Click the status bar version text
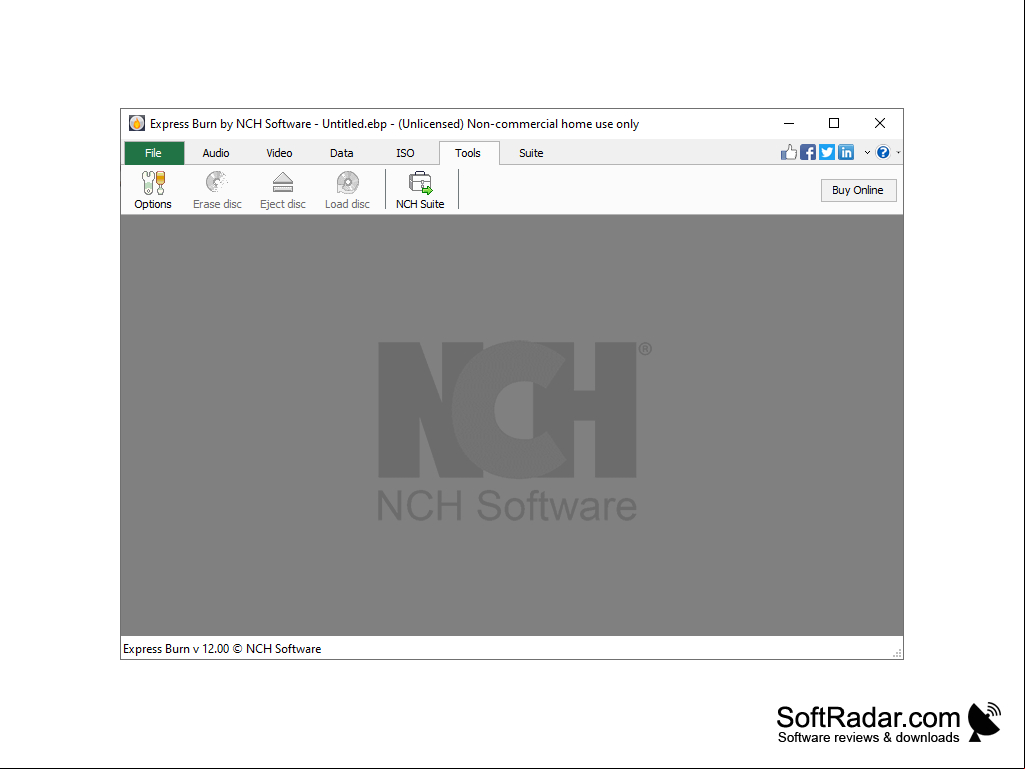The image size is (1025, 769). [222, 649]
